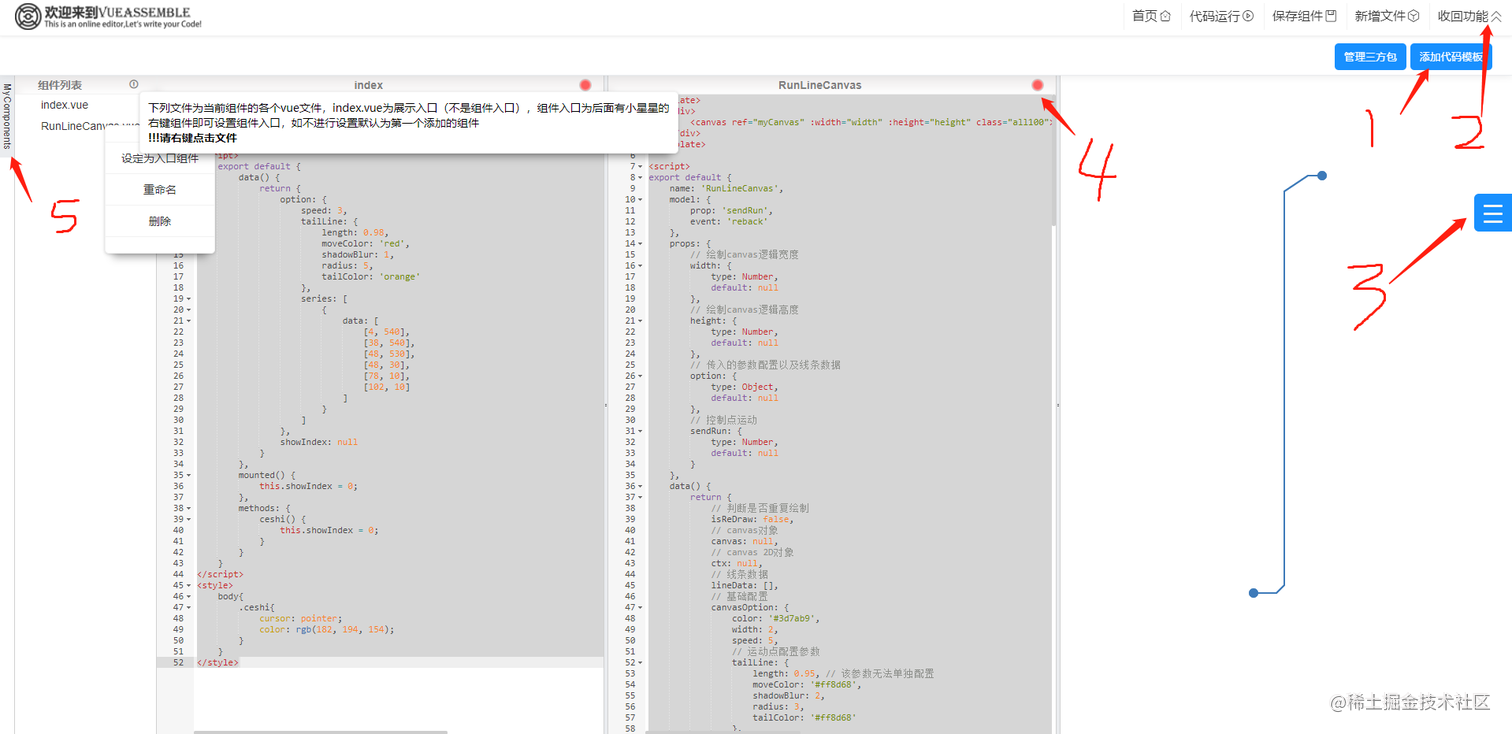Fold line 35 mounted() in index editor
Viewport: 1512px width, 734px height.
pos(189,475)
